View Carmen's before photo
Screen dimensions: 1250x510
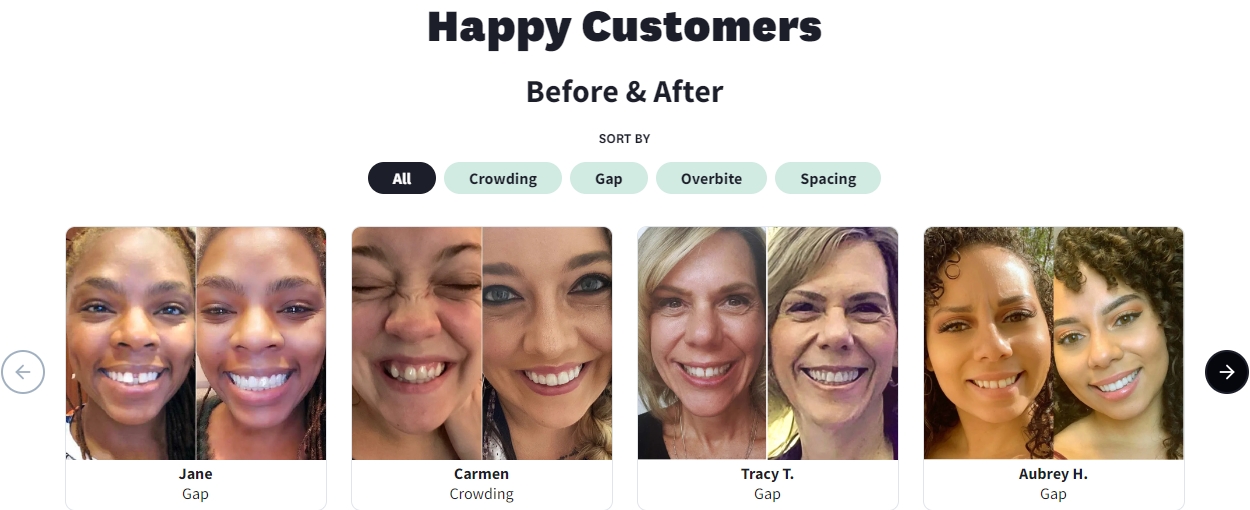[x=417, y=343]
